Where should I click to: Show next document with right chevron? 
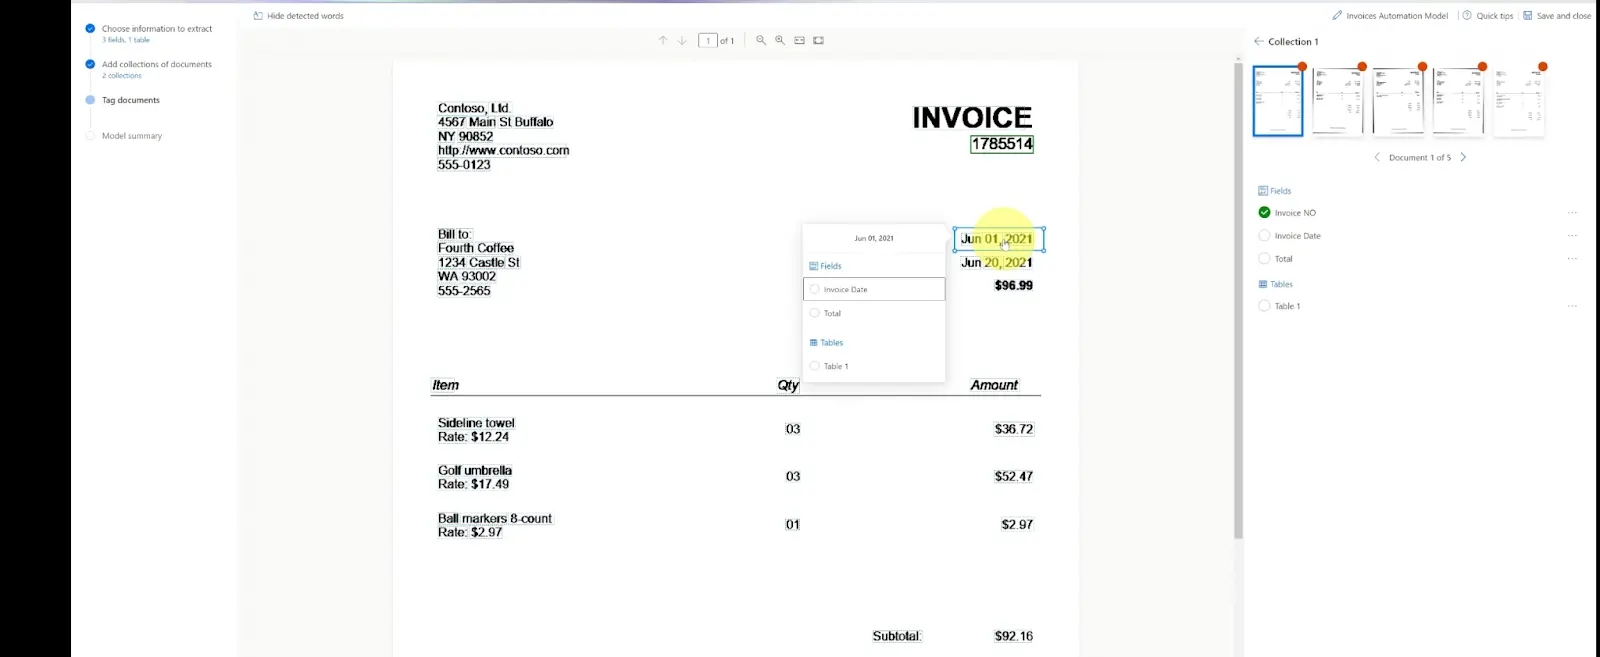[x=1463, y=158]
